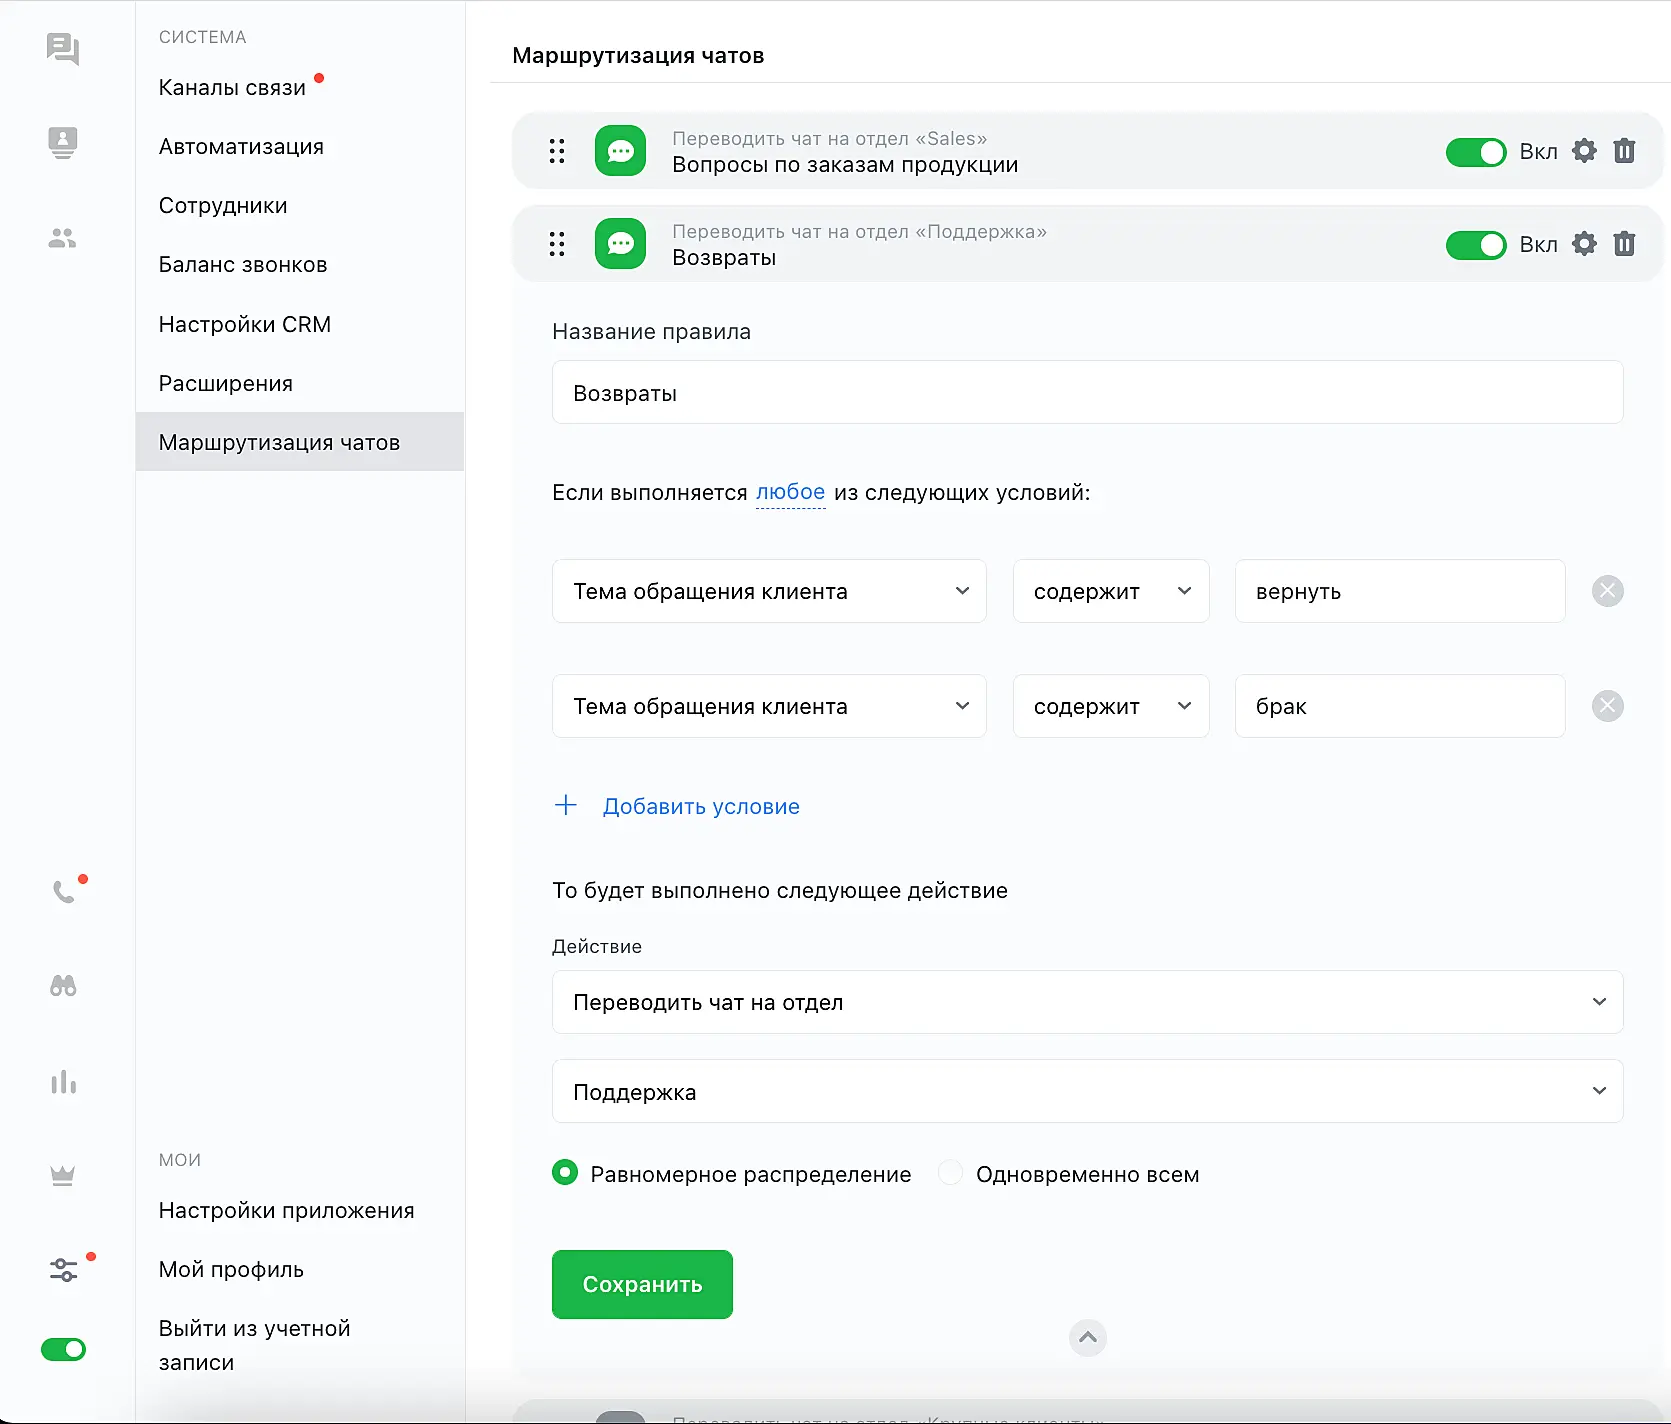Disable the Sales routing rule toggle
The height and width of the screenshot is (1424, 1671).
(1475, 152)
